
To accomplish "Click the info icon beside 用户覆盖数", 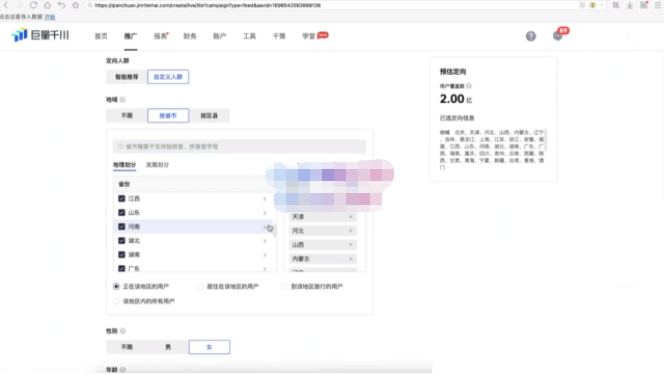I will tap(470, 86).
